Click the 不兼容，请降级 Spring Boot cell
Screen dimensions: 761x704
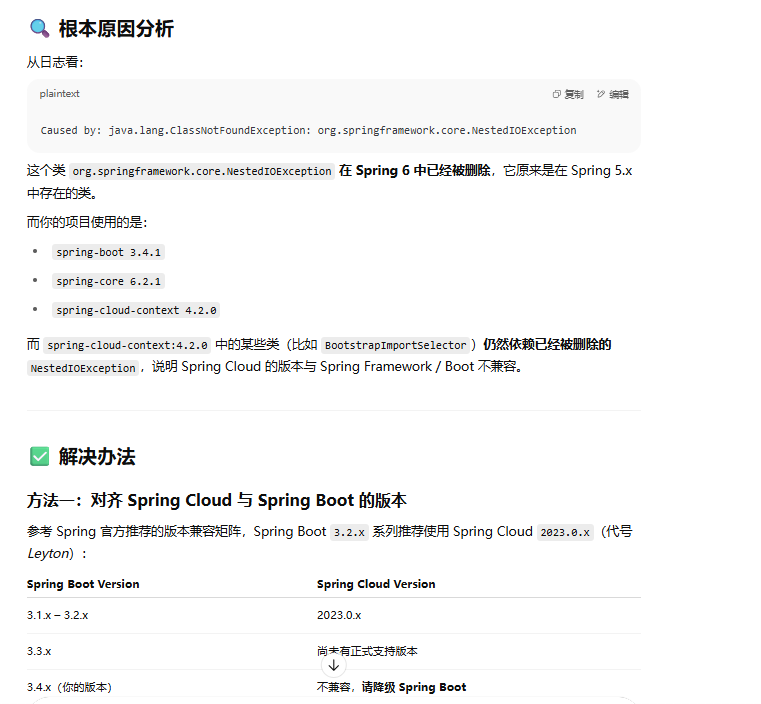391,687
